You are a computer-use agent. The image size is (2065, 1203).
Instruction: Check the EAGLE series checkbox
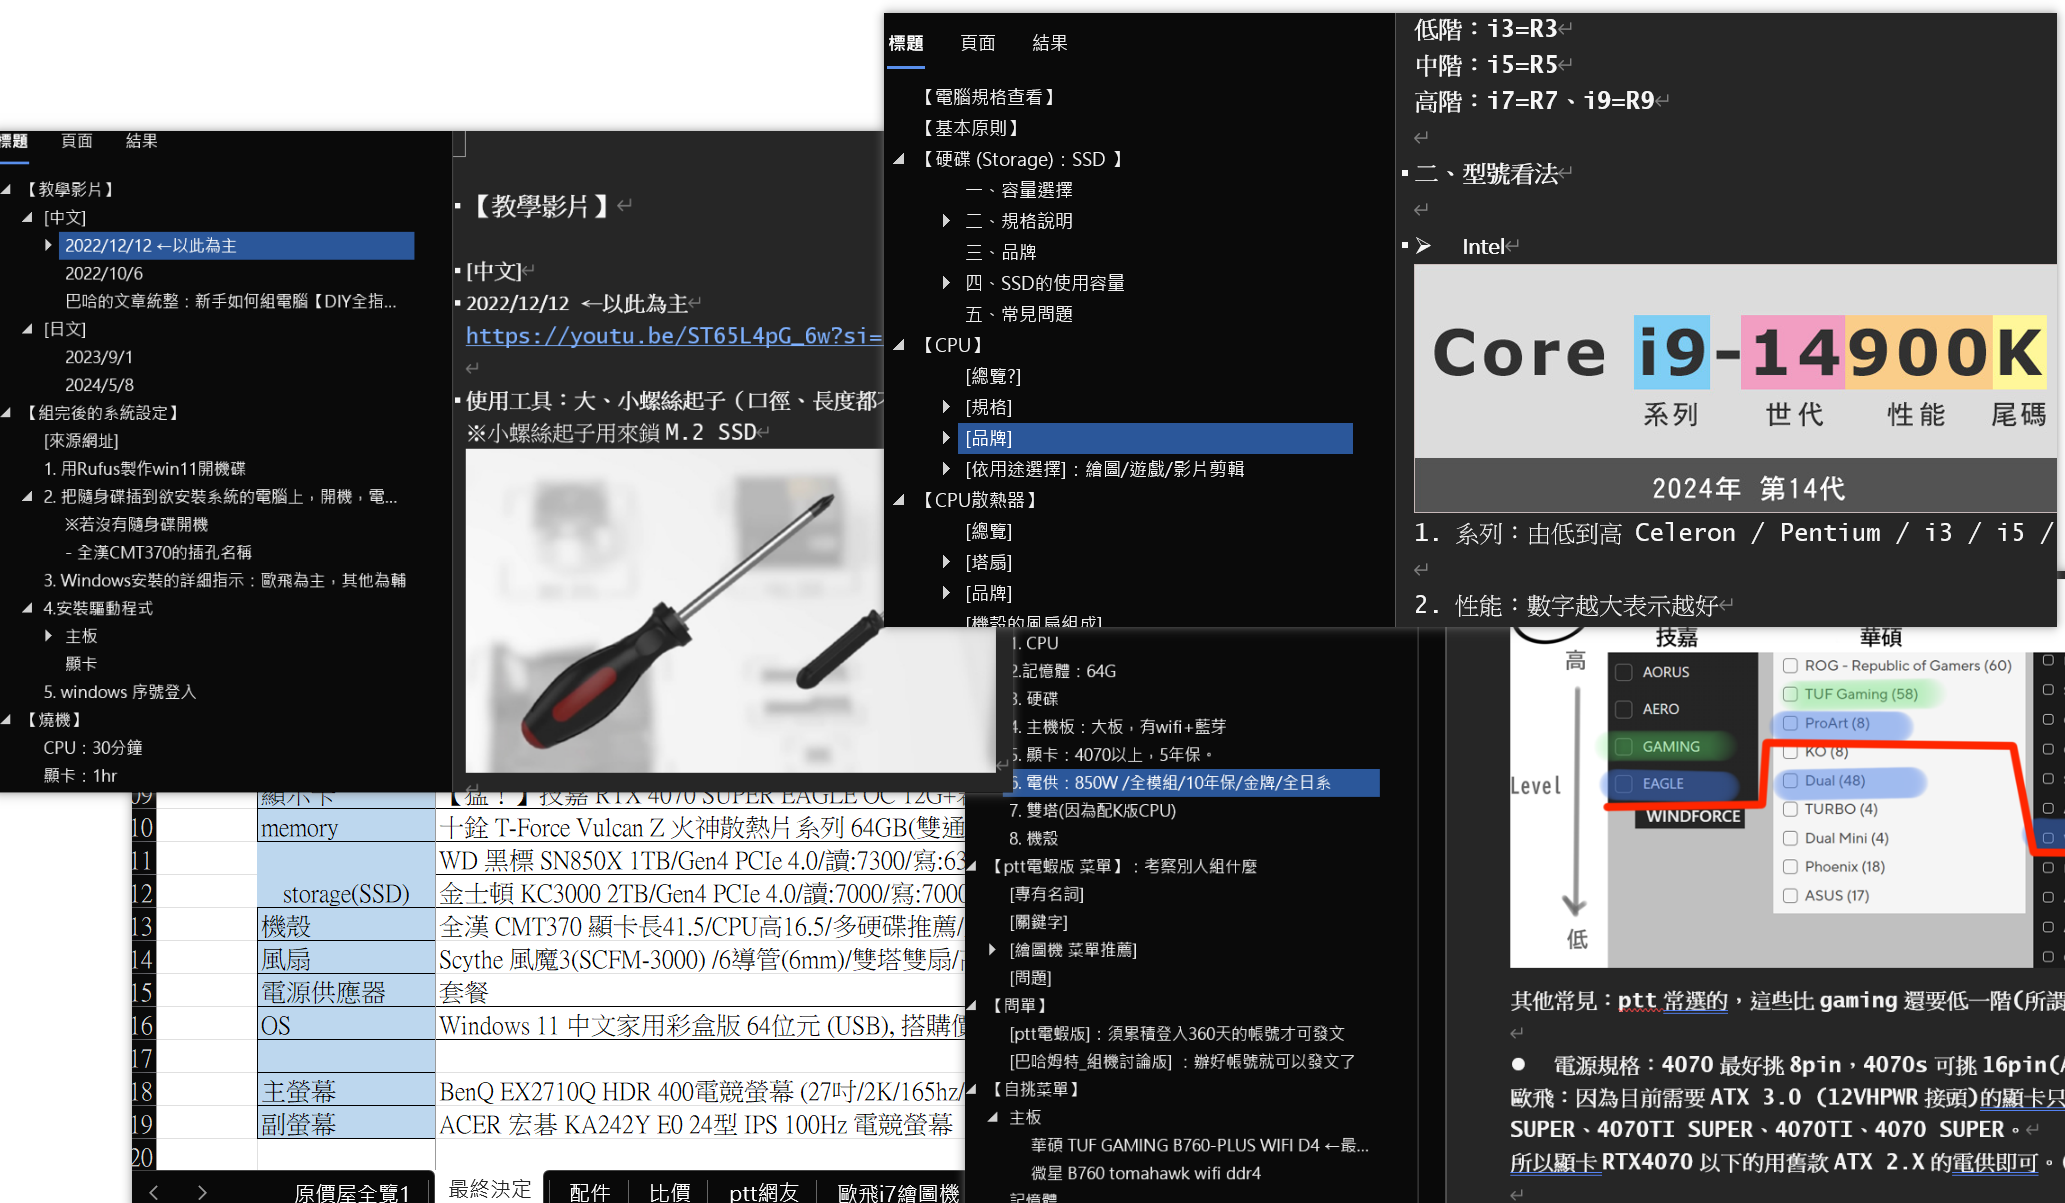pos(1624,783)
